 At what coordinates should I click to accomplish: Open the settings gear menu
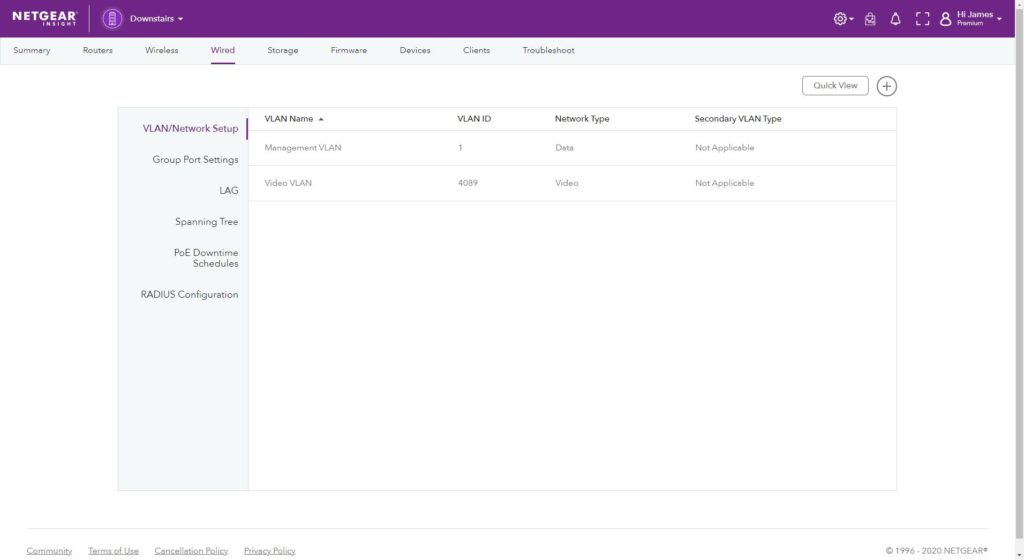(x=841, y=19)
